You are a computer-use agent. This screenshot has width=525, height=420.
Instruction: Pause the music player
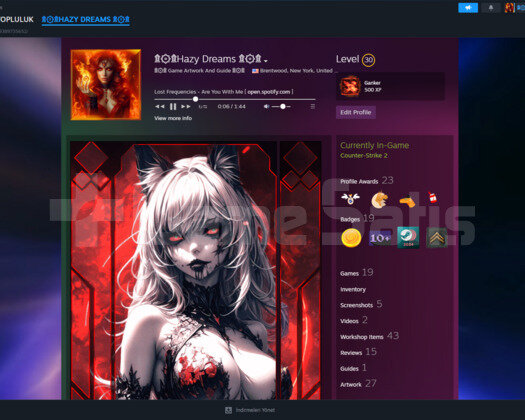173,107
